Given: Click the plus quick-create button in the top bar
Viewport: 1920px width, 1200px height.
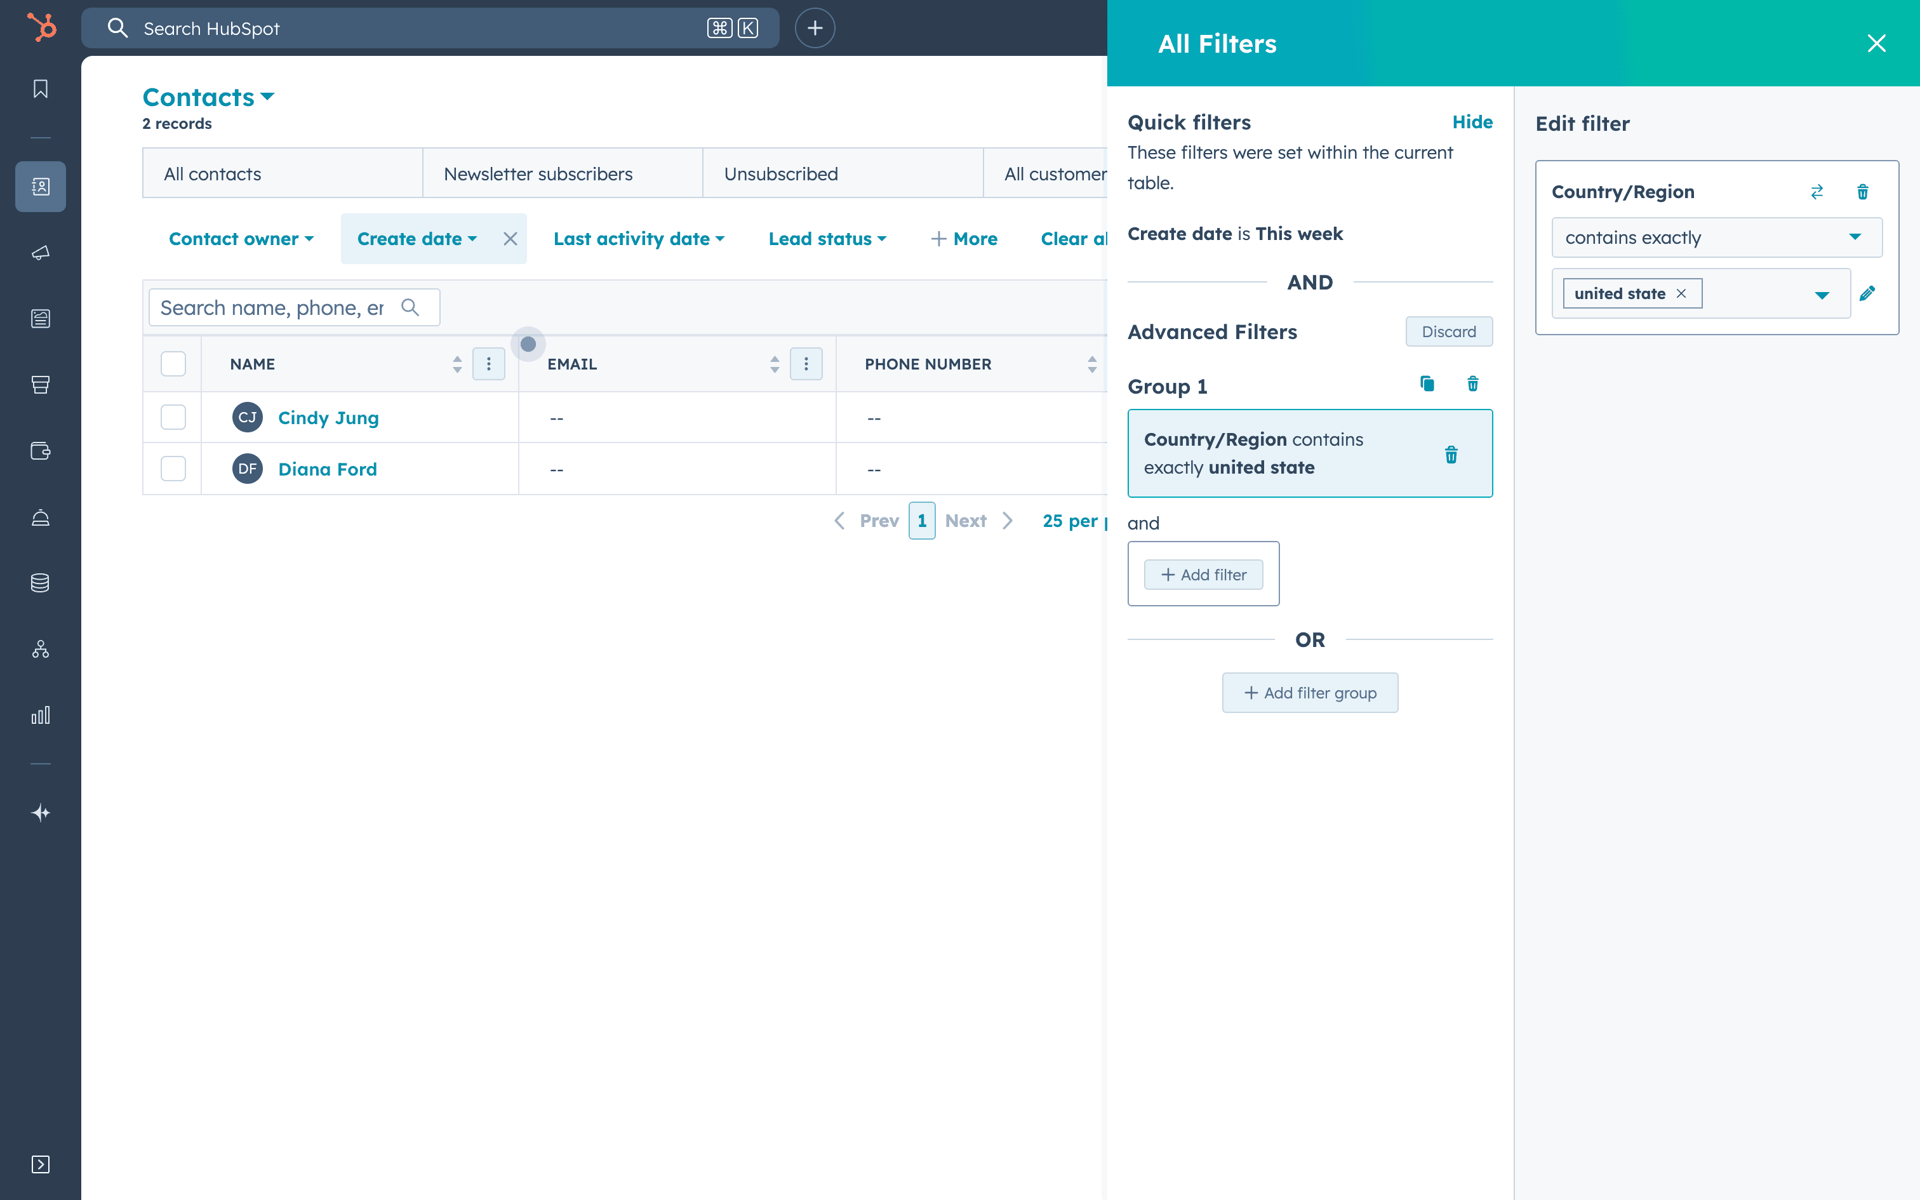Looking at the screenshot, I should click(815, 28).
